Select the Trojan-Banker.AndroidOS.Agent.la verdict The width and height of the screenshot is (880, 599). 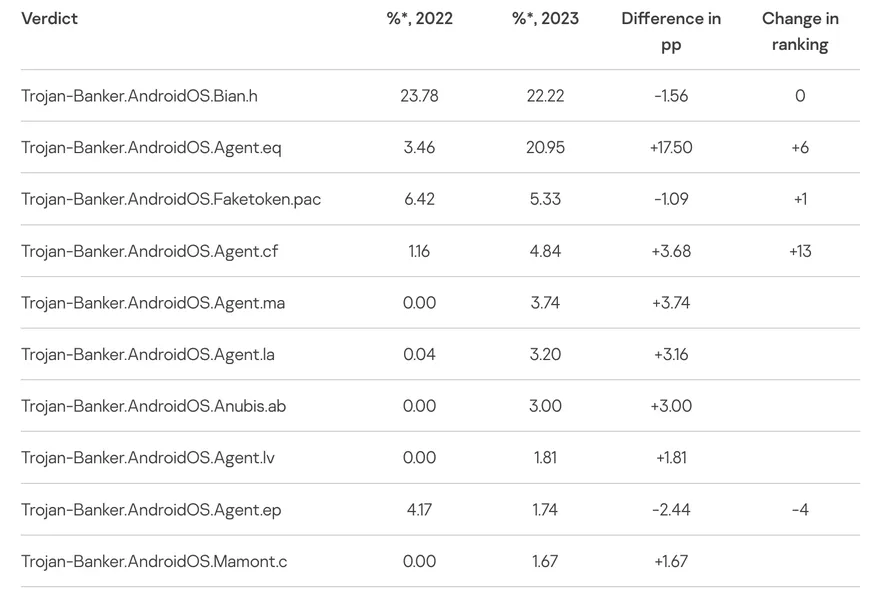click(x=148, y=354)
